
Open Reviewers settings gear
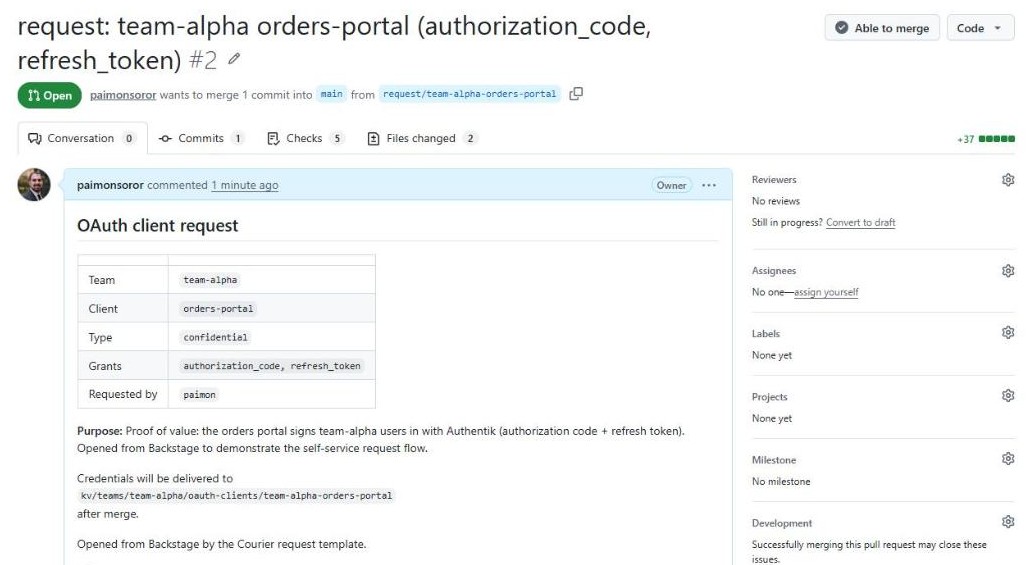[1008, 180]
